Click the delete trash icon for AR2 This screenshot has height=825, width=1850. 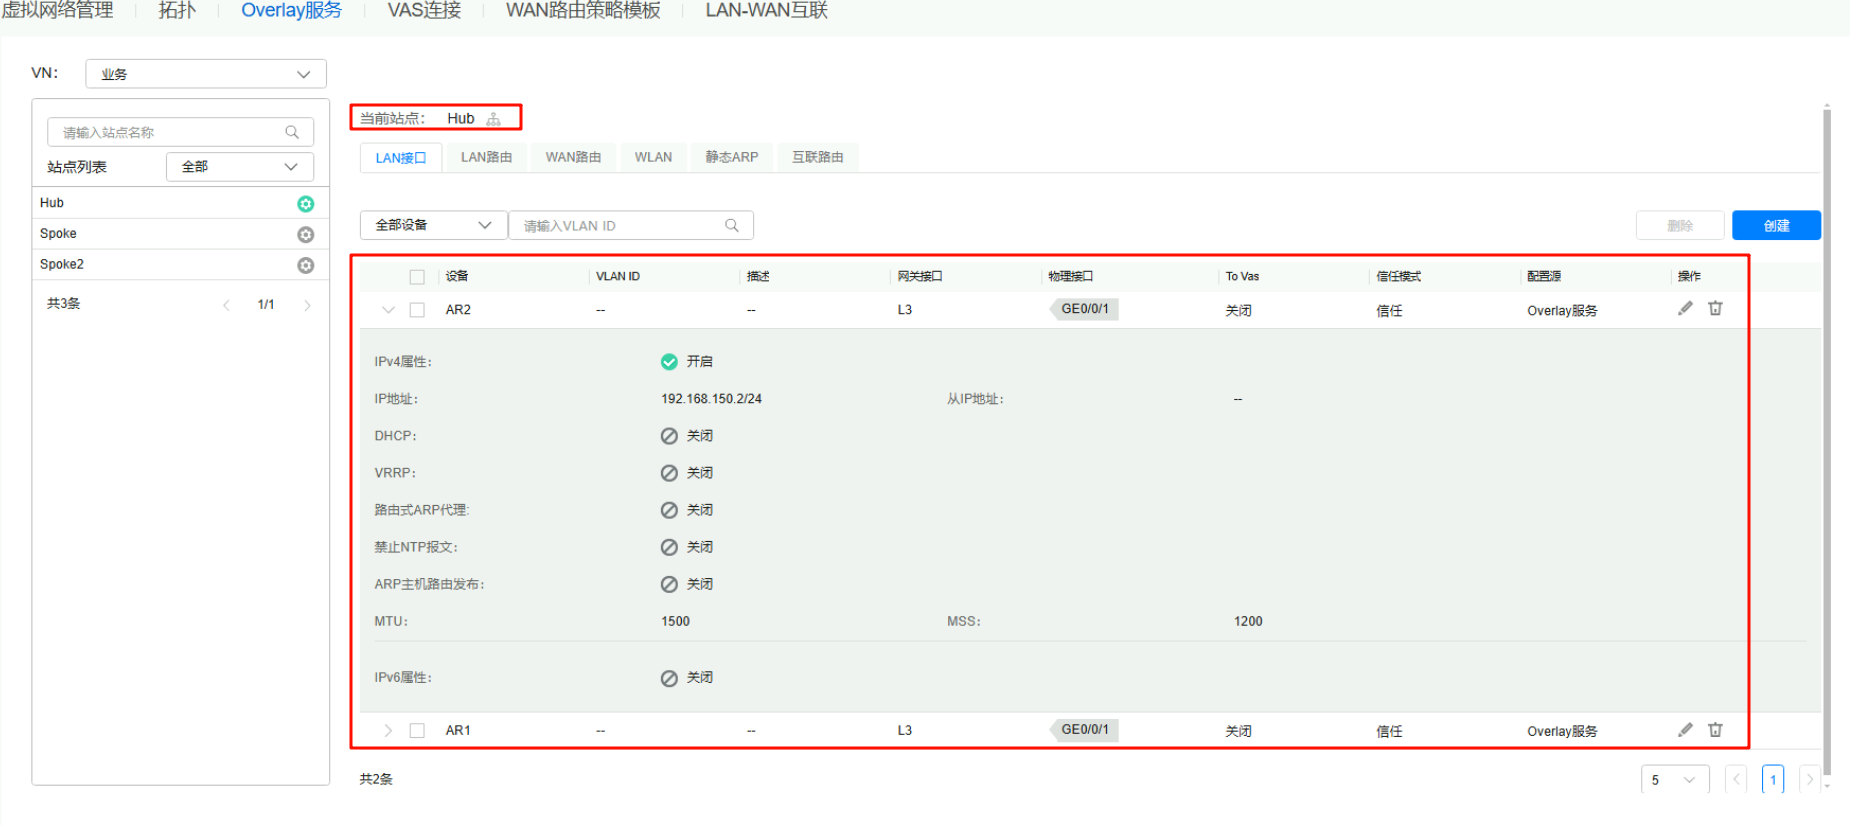pos(1715,309)
